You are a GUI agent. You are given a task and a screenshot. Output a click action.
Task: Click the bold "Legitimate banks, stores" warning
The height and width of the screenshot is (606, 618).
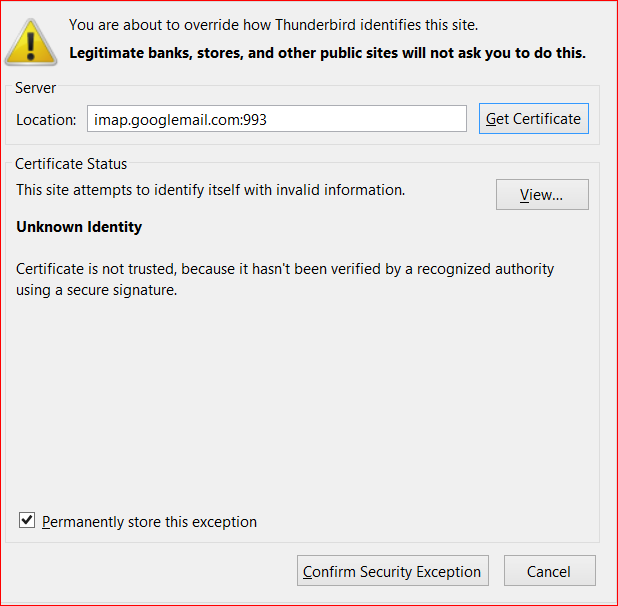[327, 52]
